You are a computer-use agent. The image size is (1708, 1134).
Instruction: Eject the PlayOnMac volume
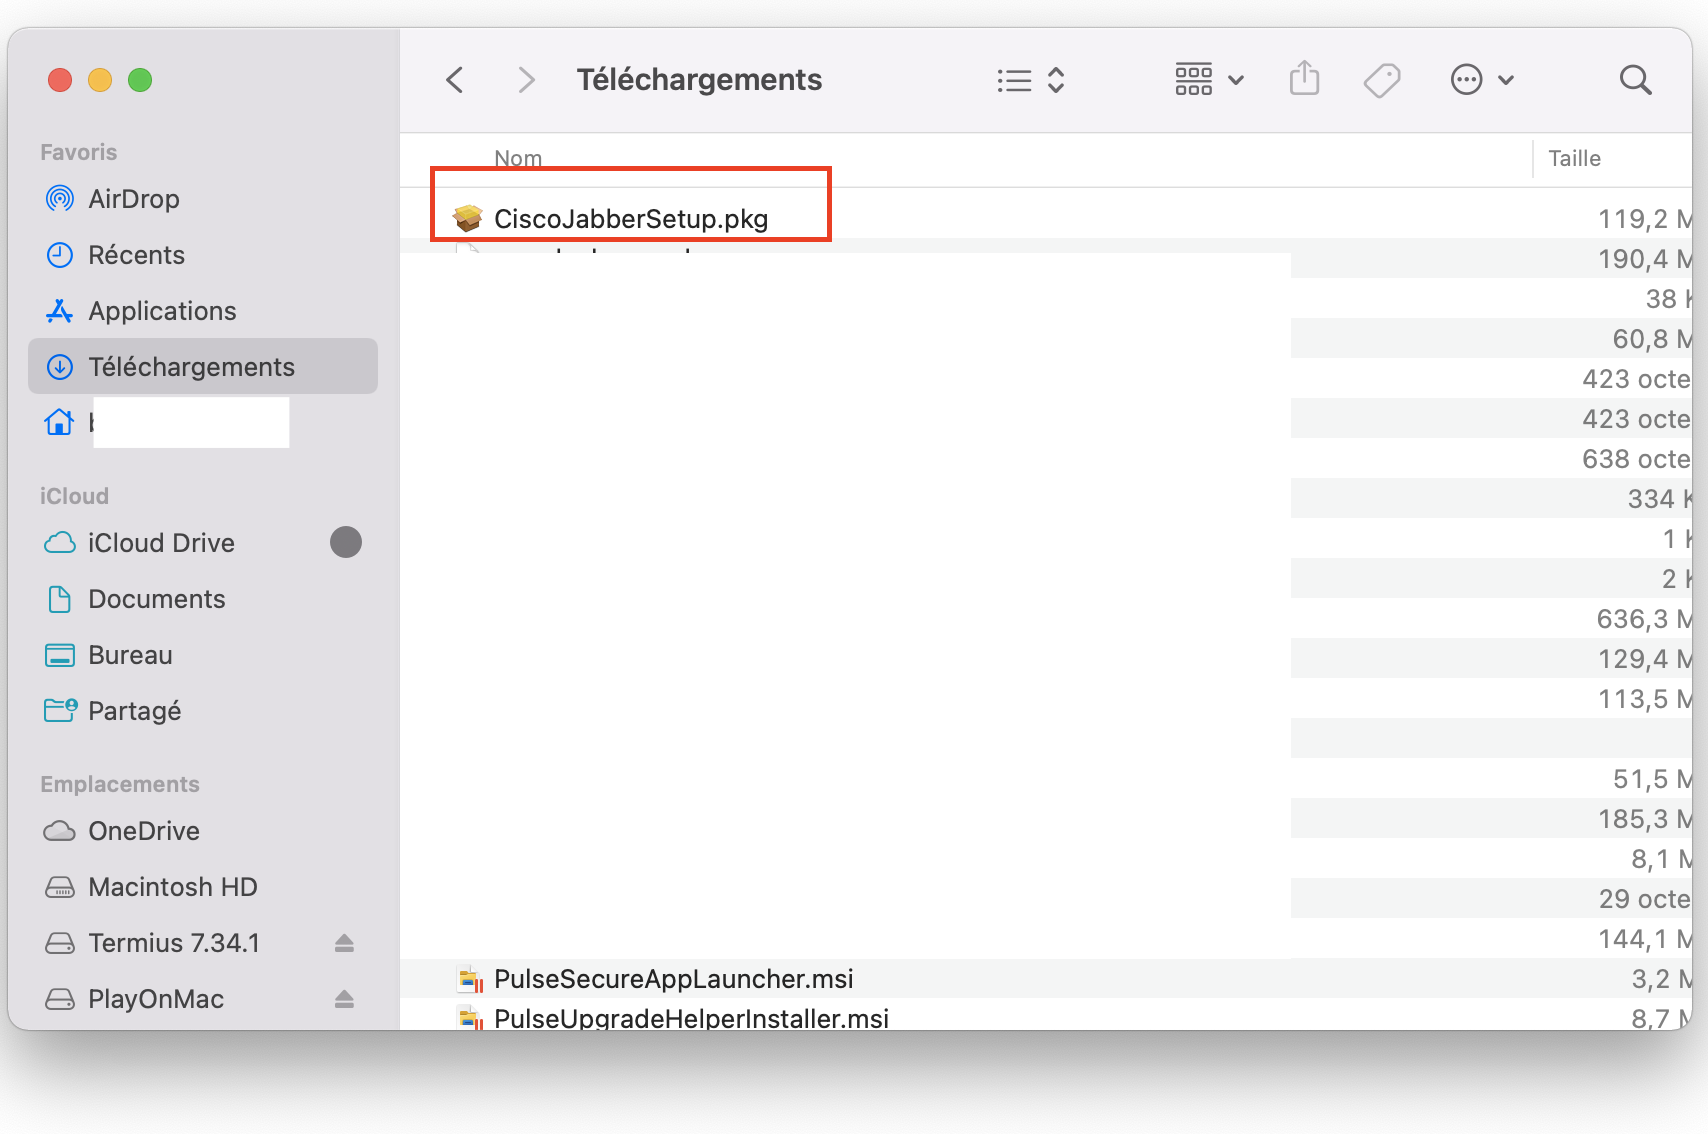pos(344,999)
